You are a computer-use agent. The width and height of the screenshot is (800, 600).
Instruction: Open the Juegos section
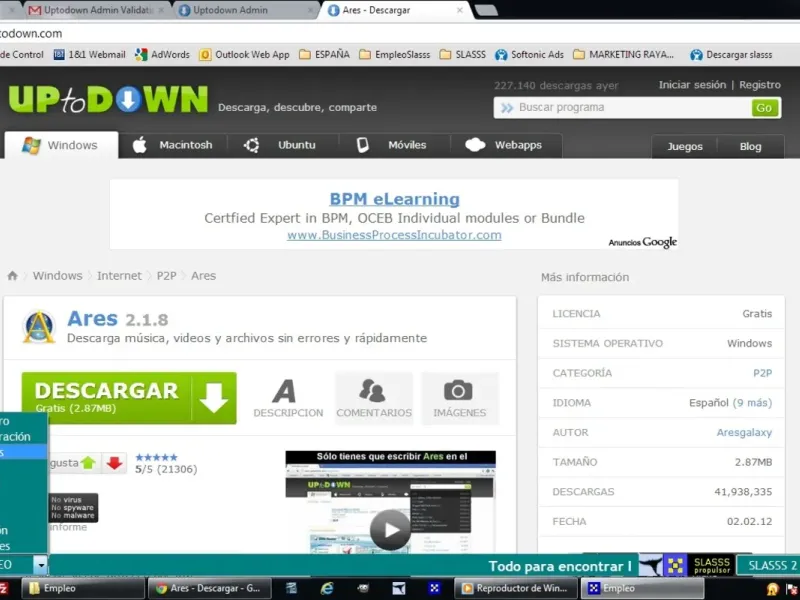coord(685,146)
